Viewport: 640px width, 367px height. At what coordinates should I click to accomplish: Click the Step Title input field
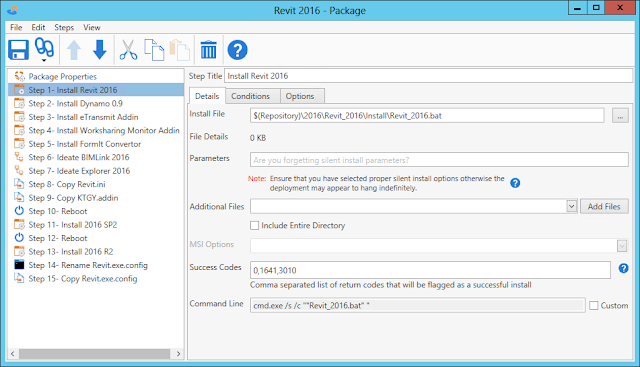pyautogui.click(x=428, y=76)
